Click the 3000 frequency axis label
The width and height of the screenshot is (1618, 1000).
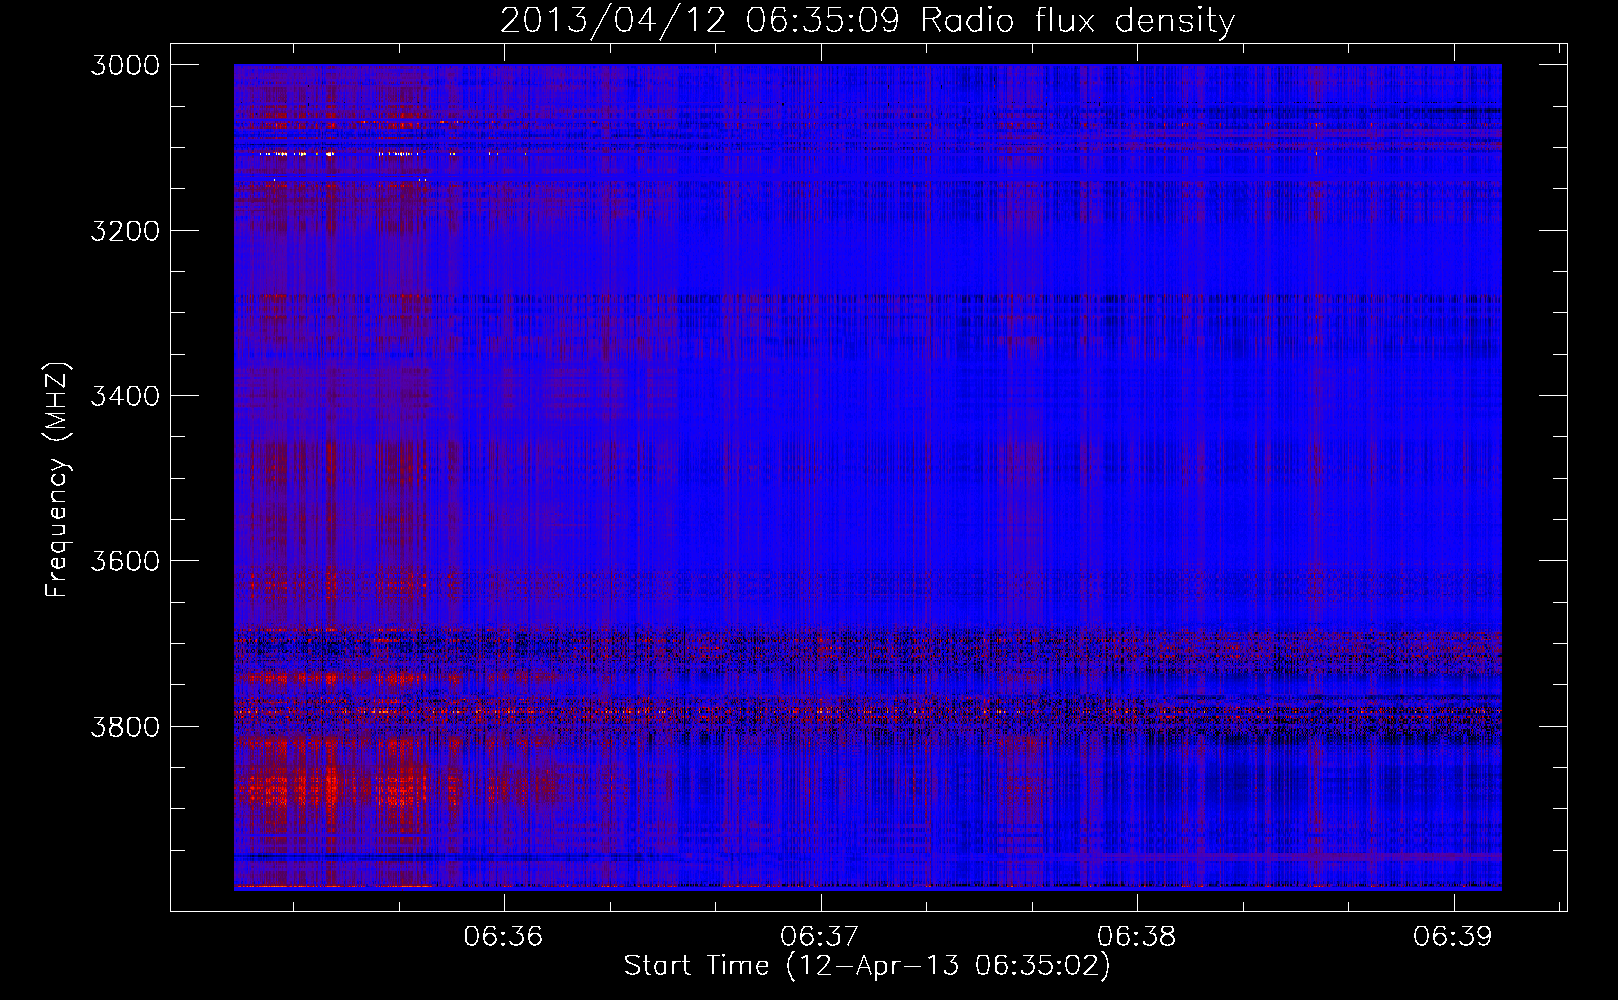124,65
